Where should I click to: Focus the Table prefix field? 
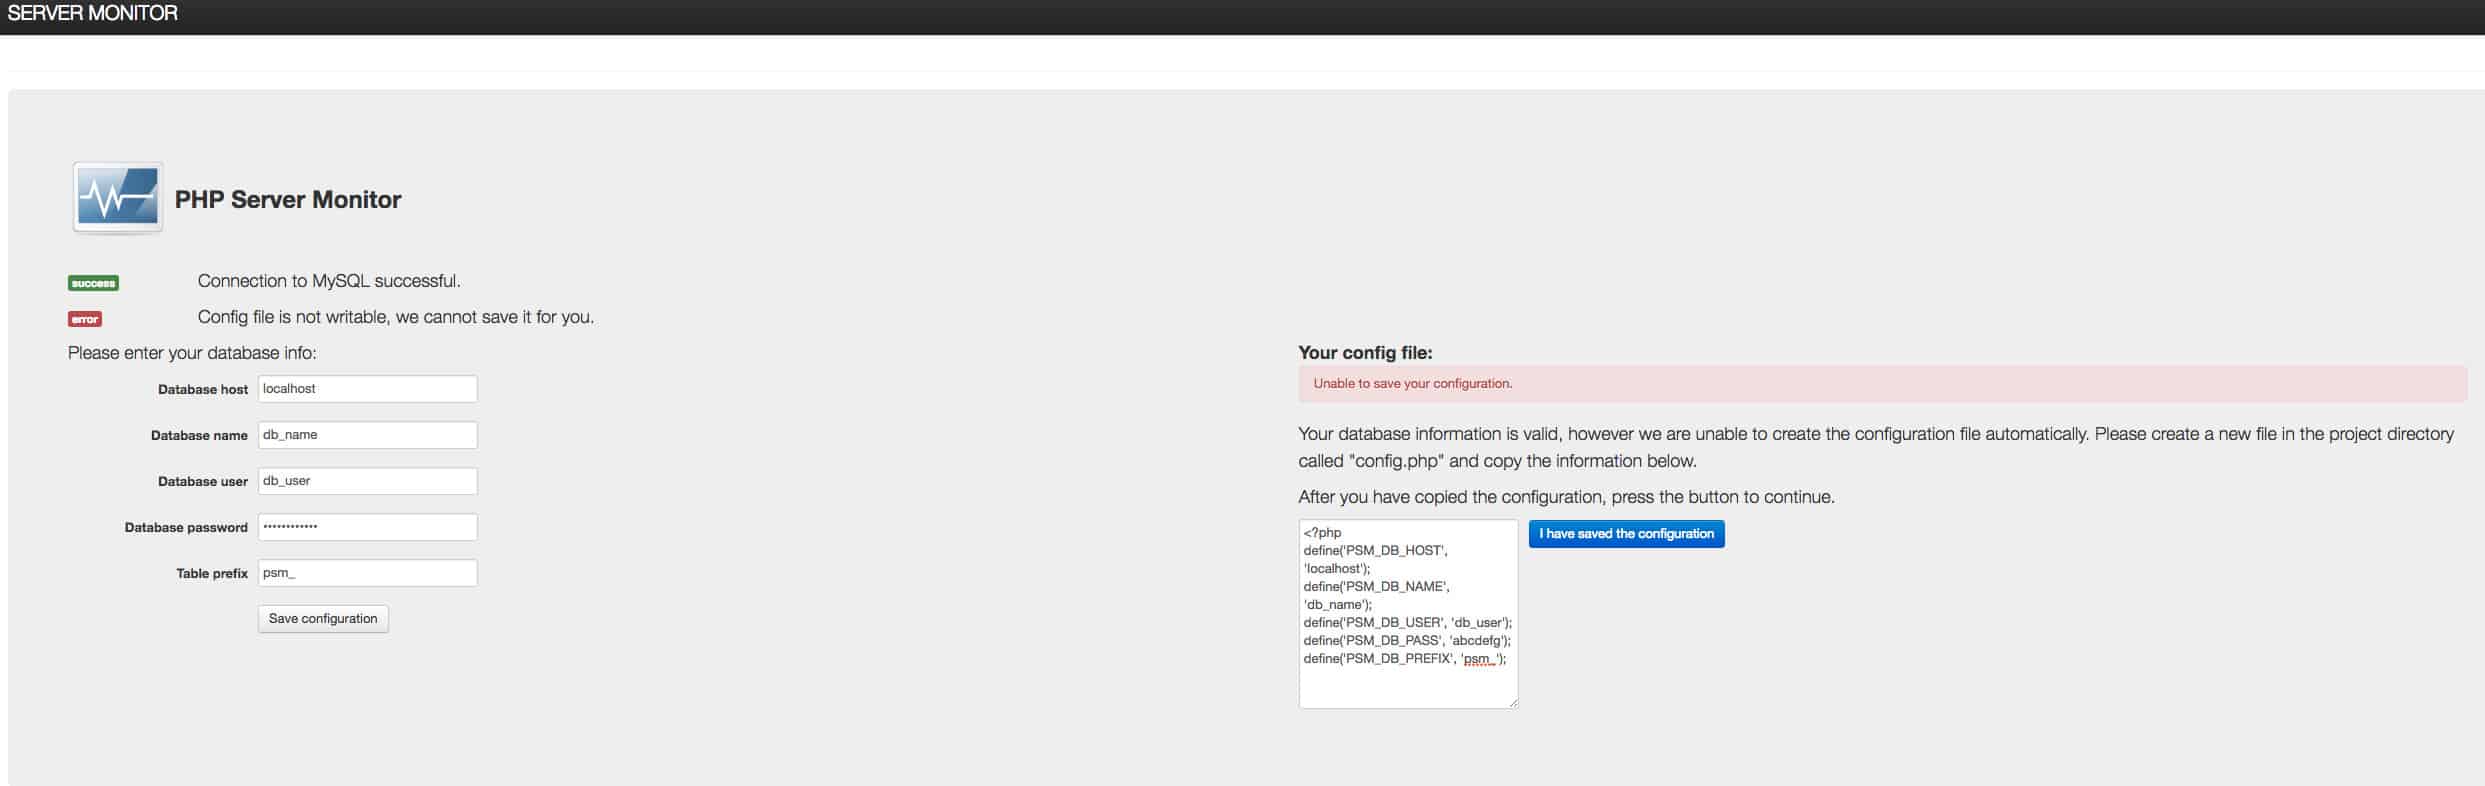tap(367, 573)
